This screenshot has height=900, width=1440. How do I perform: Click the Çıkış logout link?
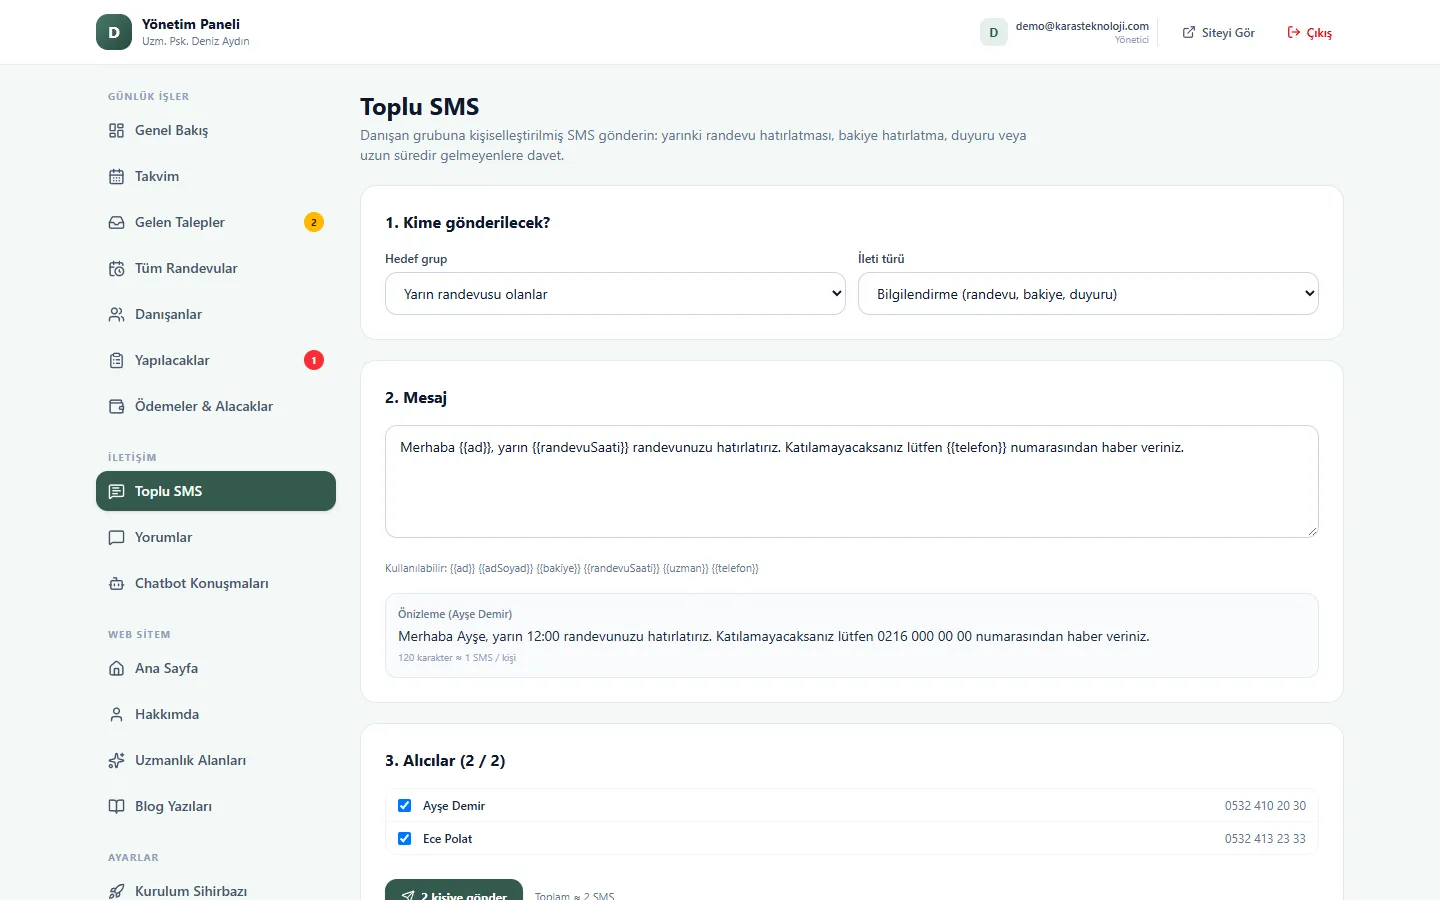pos(1309,33)
